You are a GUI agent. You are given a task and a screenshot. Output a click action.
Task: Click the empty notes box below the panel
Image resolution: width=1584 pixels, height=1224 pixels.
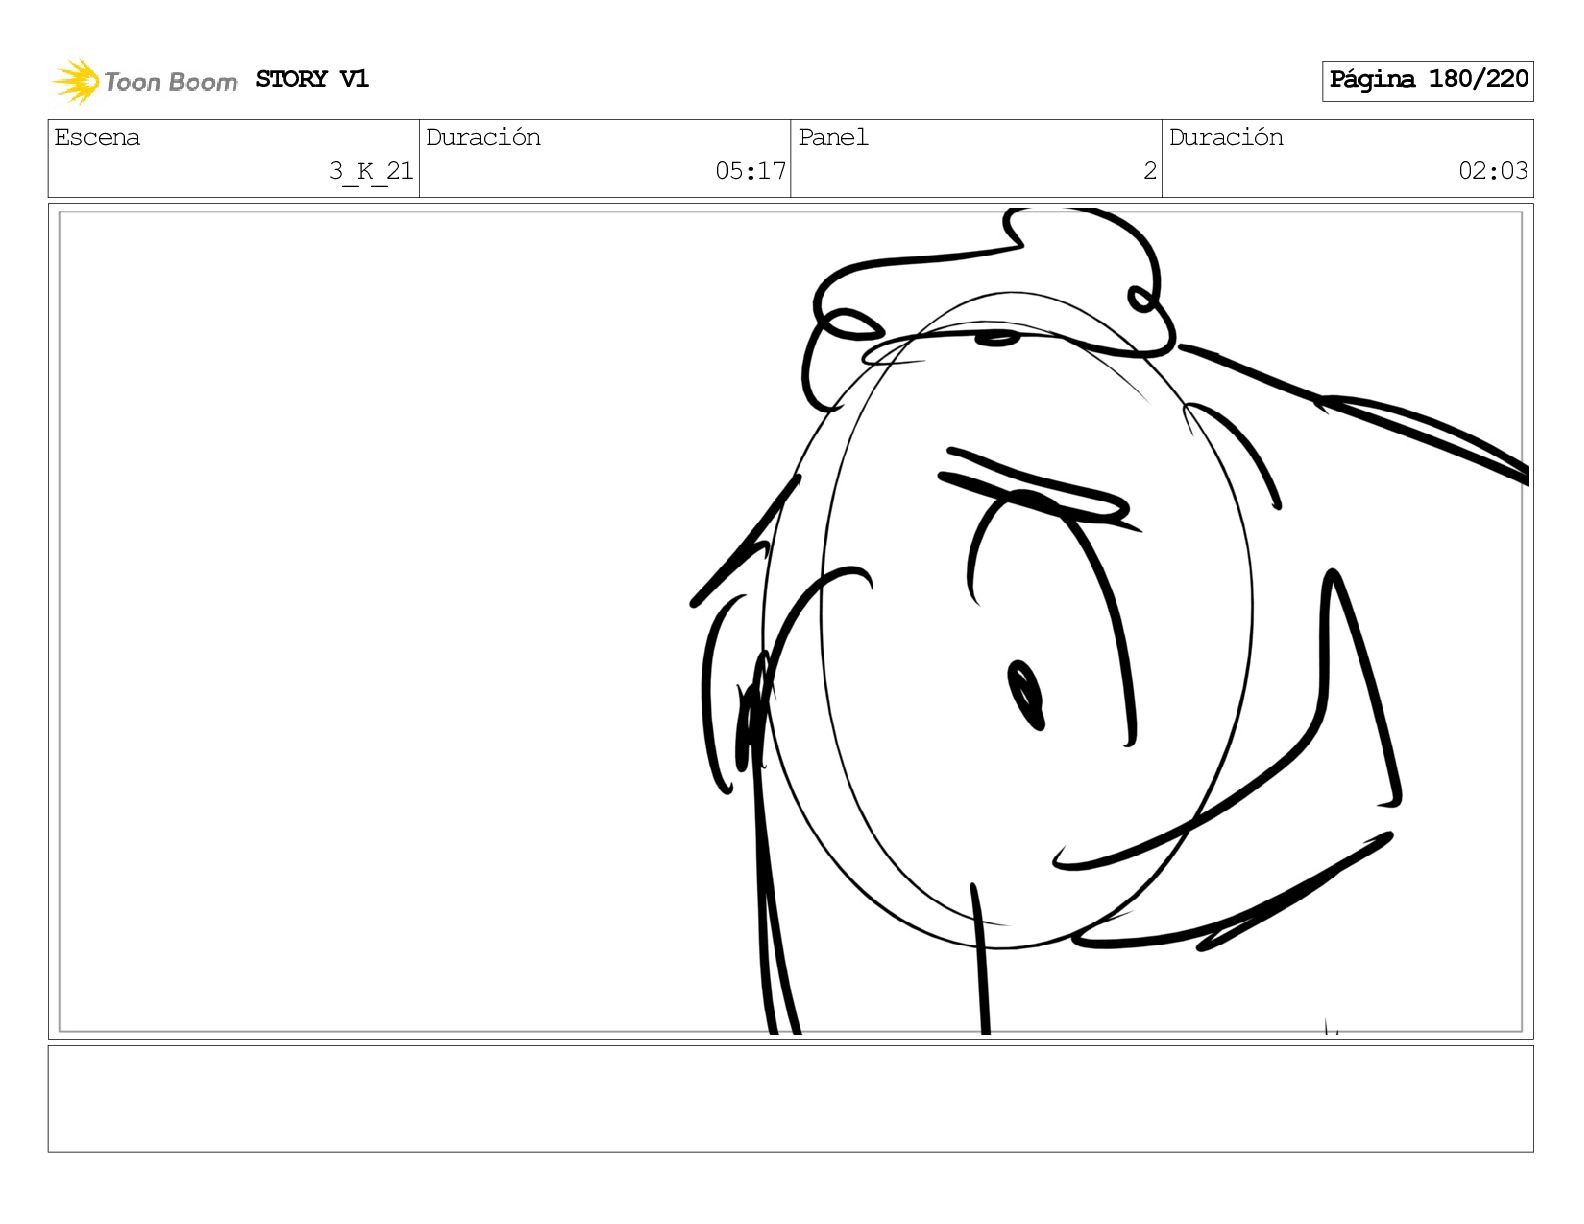(x=791, y=1099)
